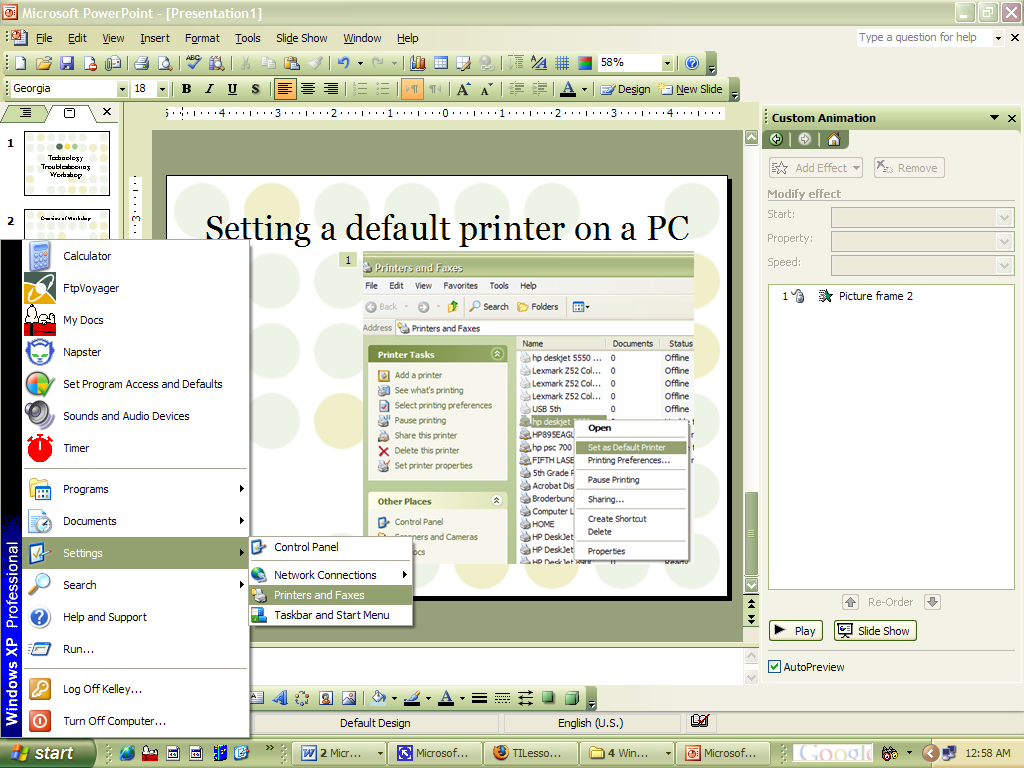Expand the Programs submenu in Start menu
This screenshot has width=1024, height=768.
[x=135, y=489]
